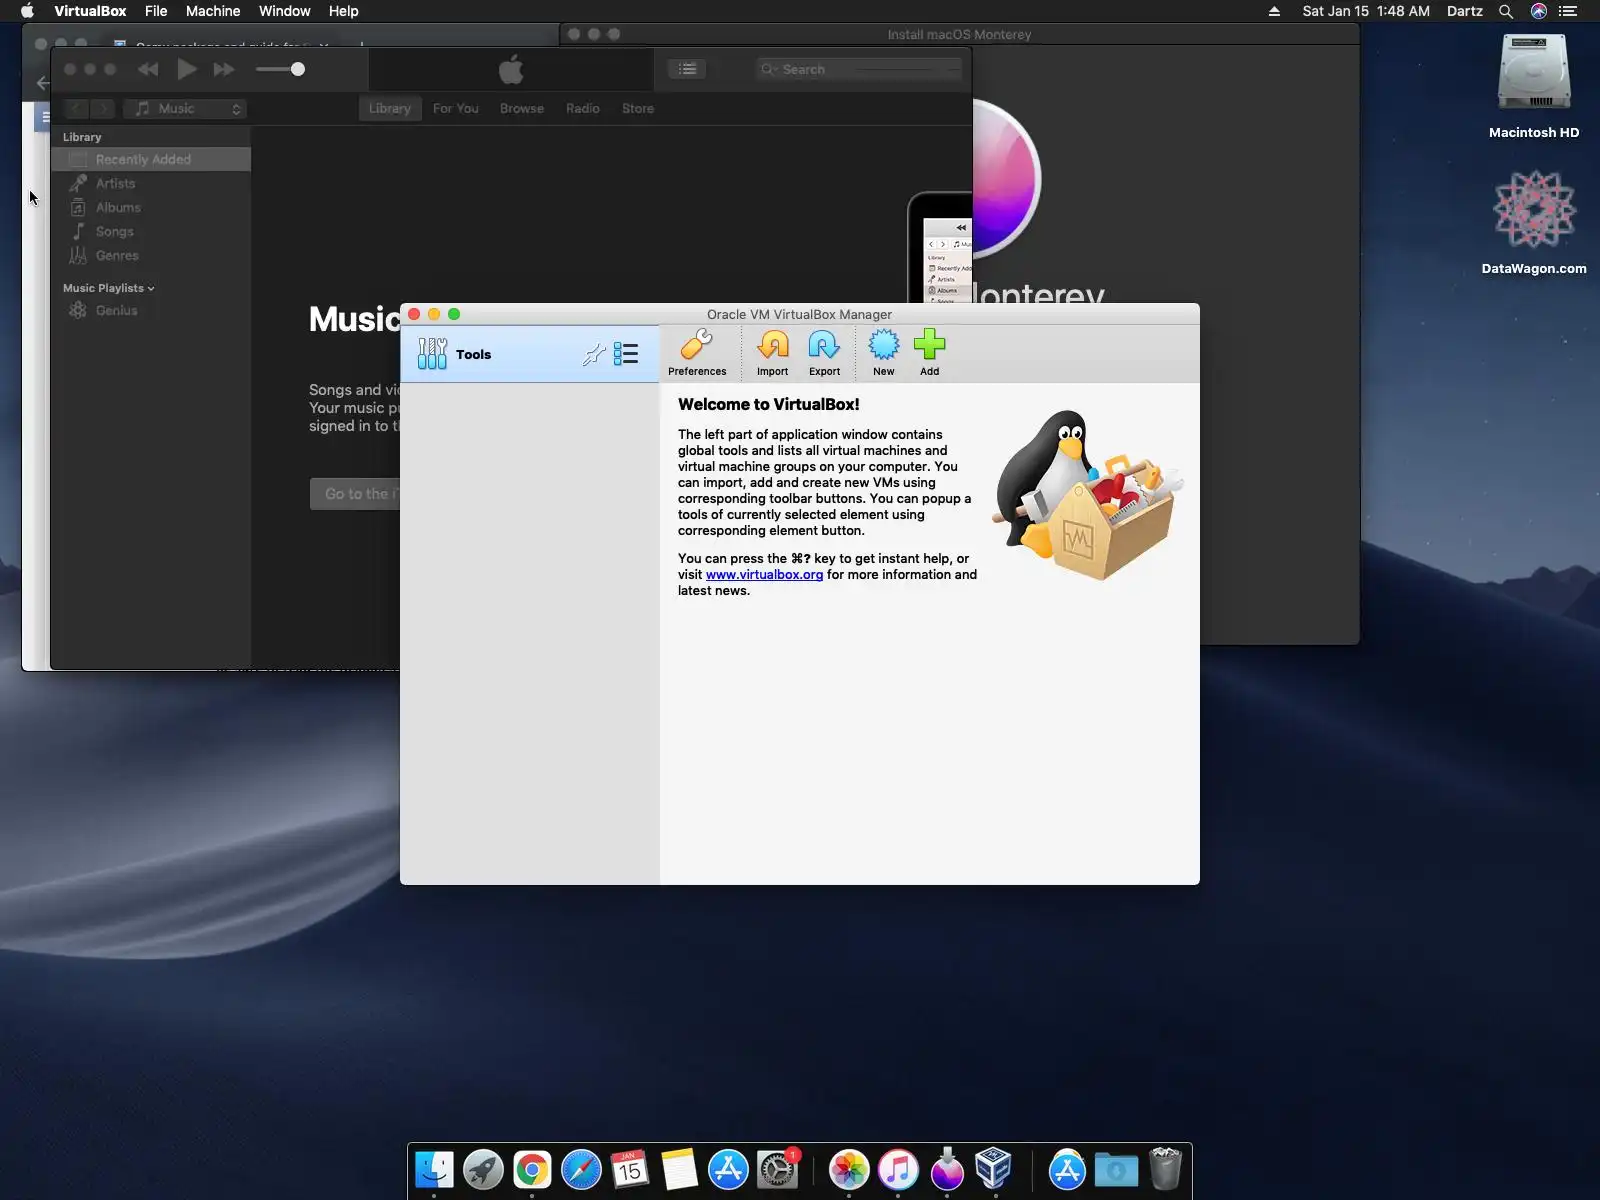Open VirtualBox Preferences from the toolbar
The height and width of the screenshot is (1200, 1600).
coord(697,354)
